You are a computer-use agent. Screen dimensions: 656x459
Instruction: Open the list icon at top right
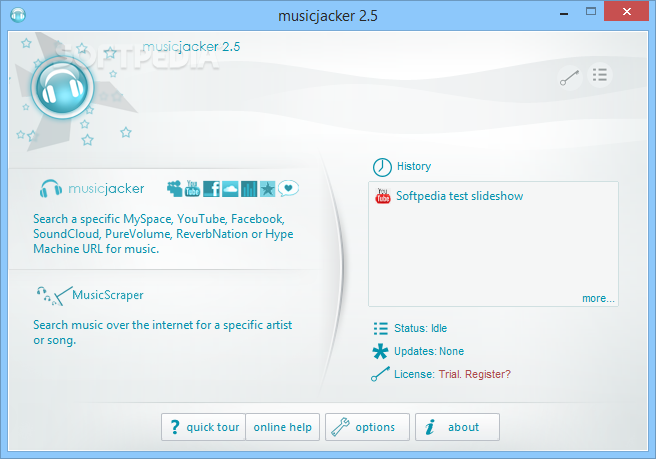pos(600,75)
